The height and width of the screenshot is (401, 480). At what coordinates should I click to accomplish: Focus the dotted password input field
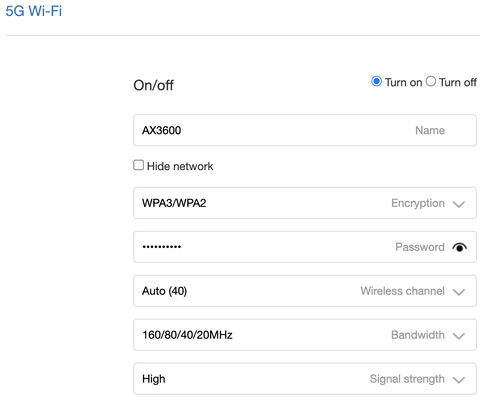click(305, 247)
